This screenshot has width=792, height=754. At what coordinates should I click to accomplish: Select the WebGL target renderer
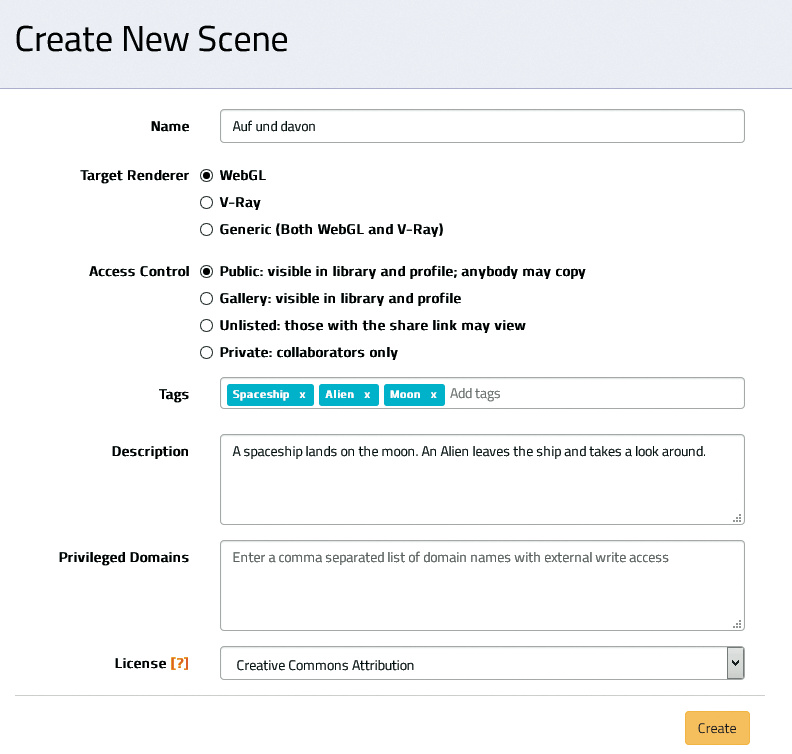click(207, 175)
